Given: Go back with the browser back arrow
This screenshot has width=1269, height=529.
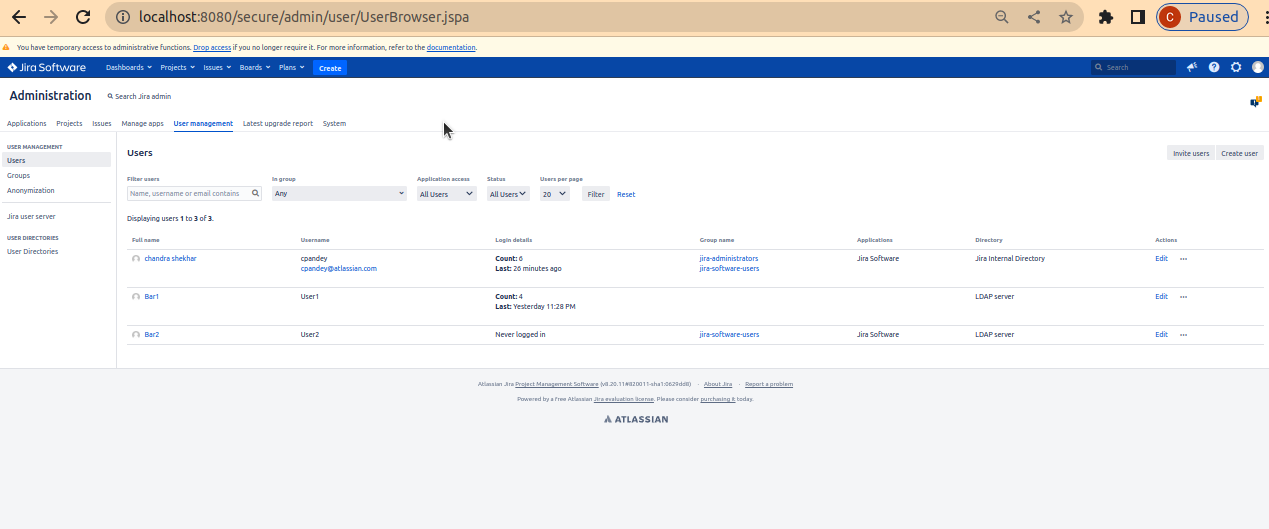Looking at the screenshot, I should (x=19, y=17).
